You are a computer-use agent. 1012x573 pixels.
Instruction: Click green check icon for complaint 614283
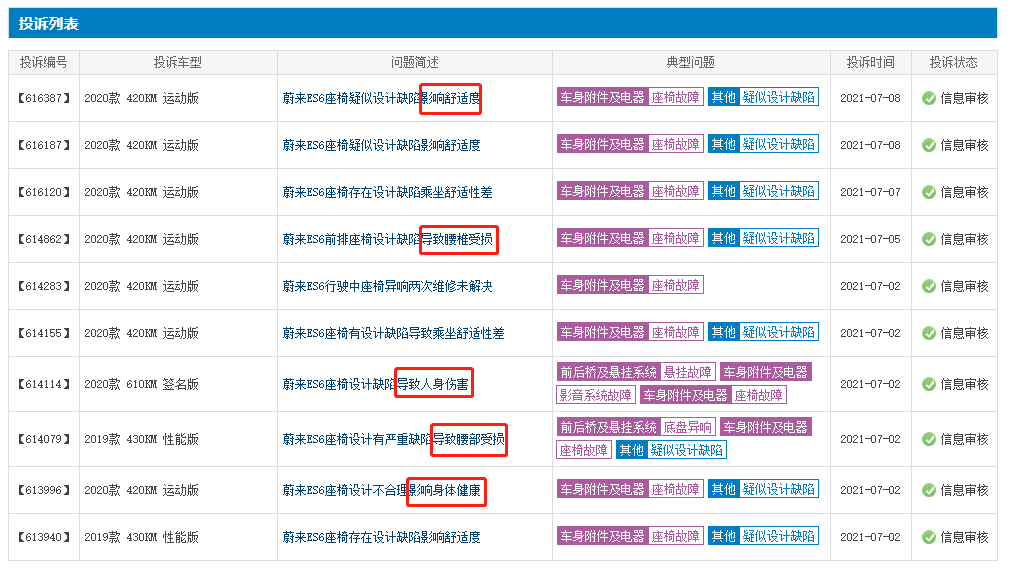point(929,286)
